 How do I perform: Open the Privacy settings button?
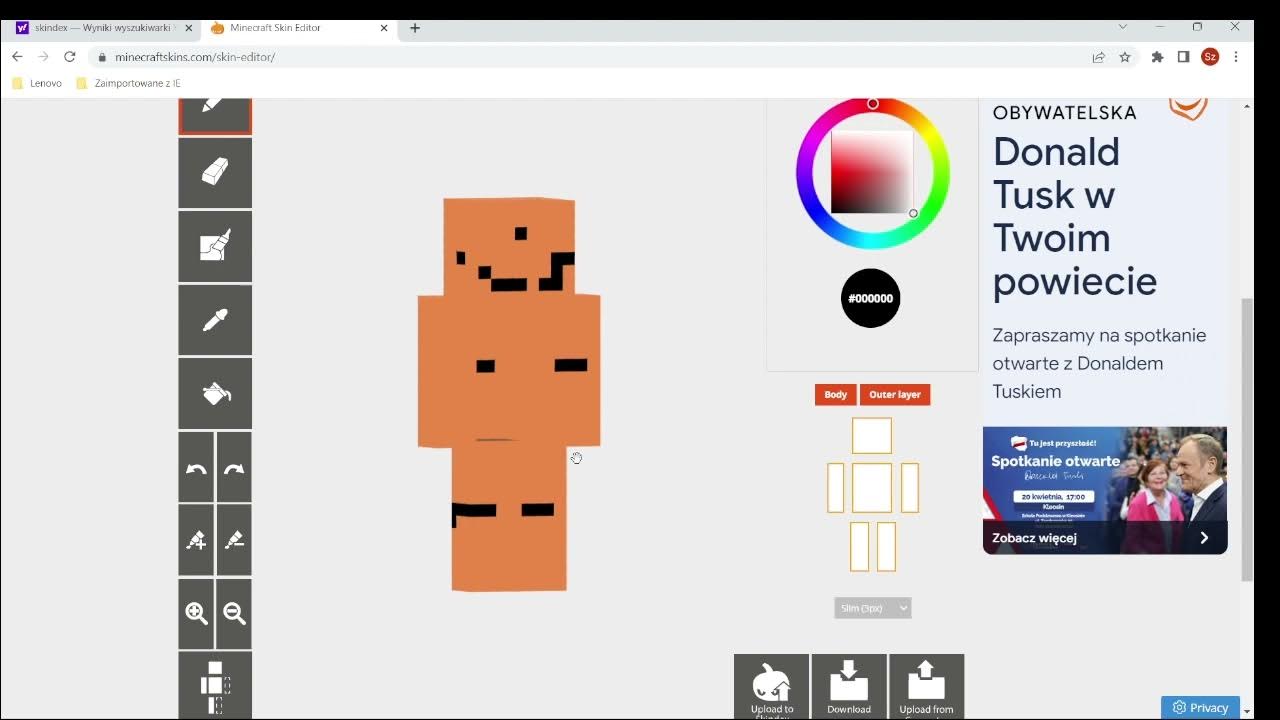[1200, 707]
